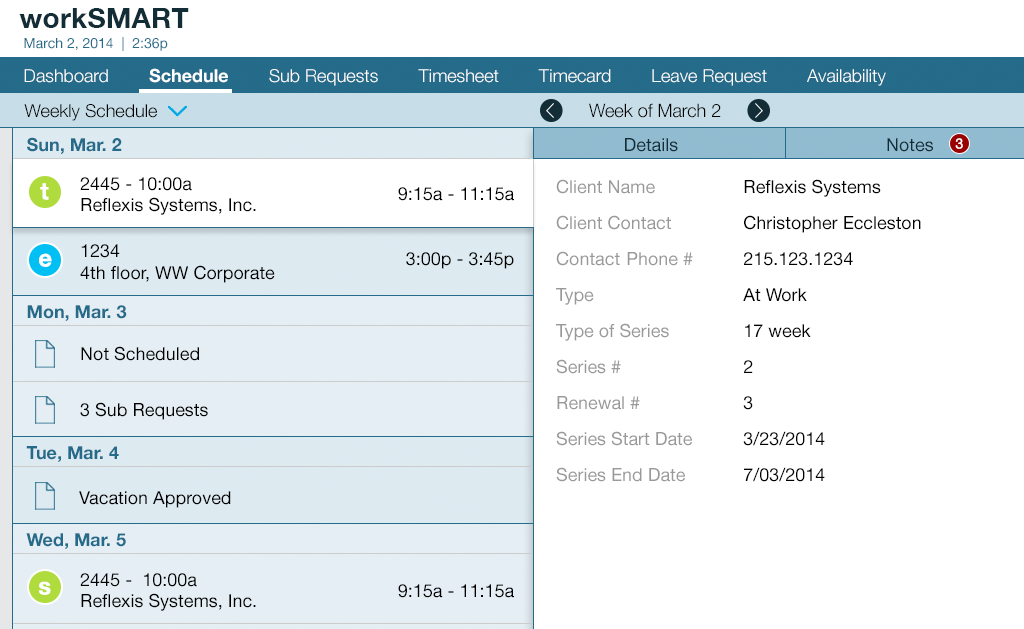Image resolution: width=1024 pixels, height=629 pixels.
Task: Click the blue 'e' shift icon
Action: point(44,261)
